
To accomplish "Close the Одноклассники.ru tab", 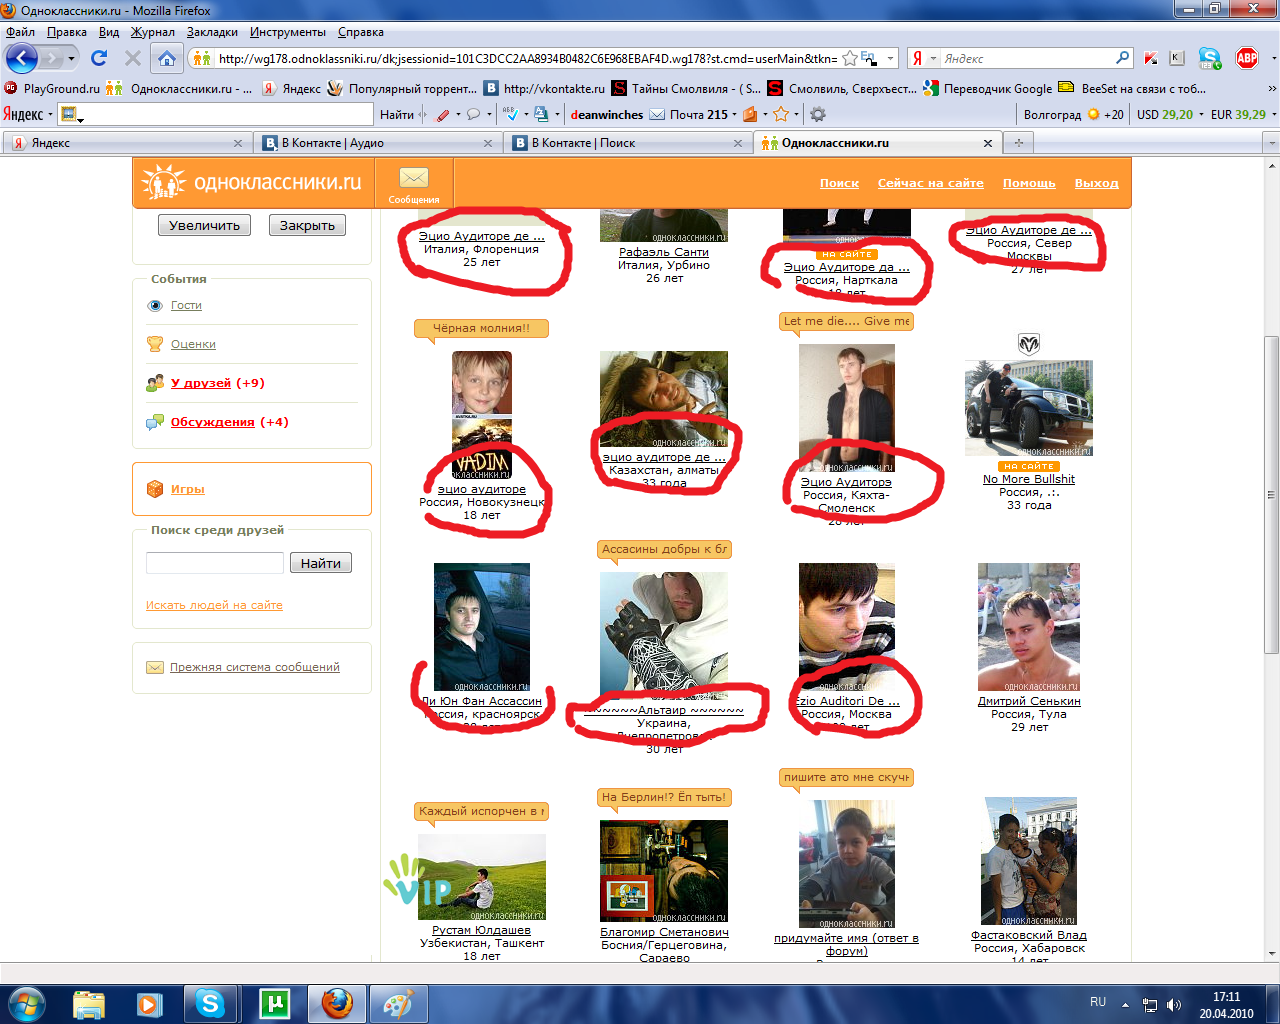I will [988, 143].
